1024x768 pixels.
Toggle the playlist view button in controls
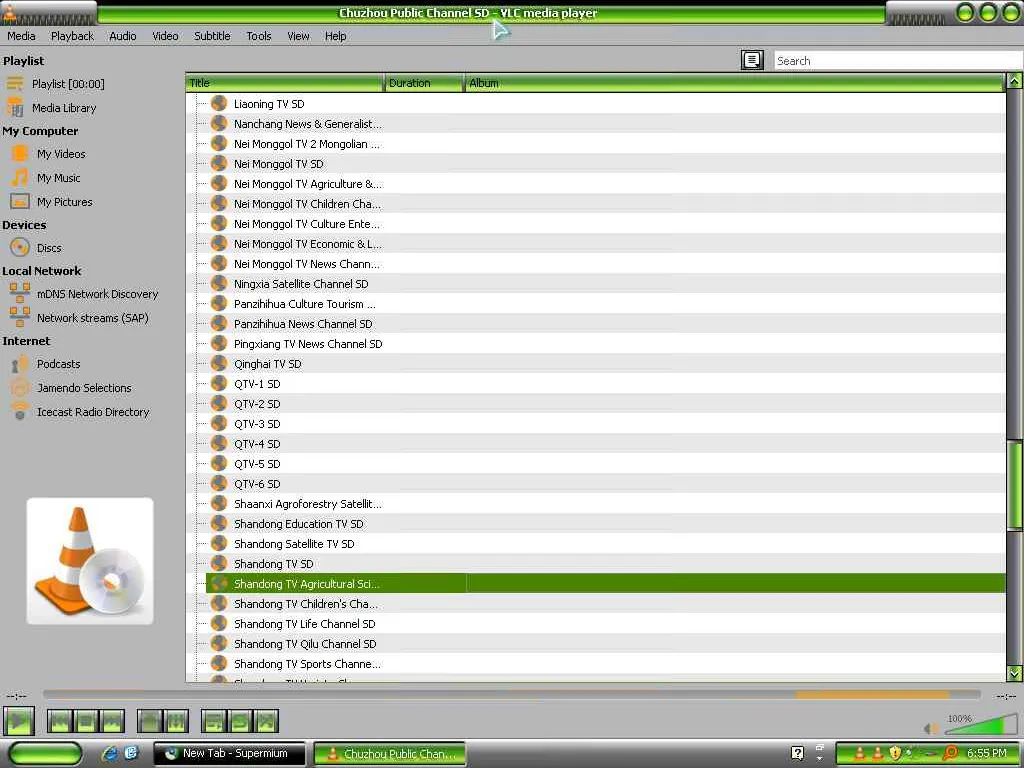point(213,722)
